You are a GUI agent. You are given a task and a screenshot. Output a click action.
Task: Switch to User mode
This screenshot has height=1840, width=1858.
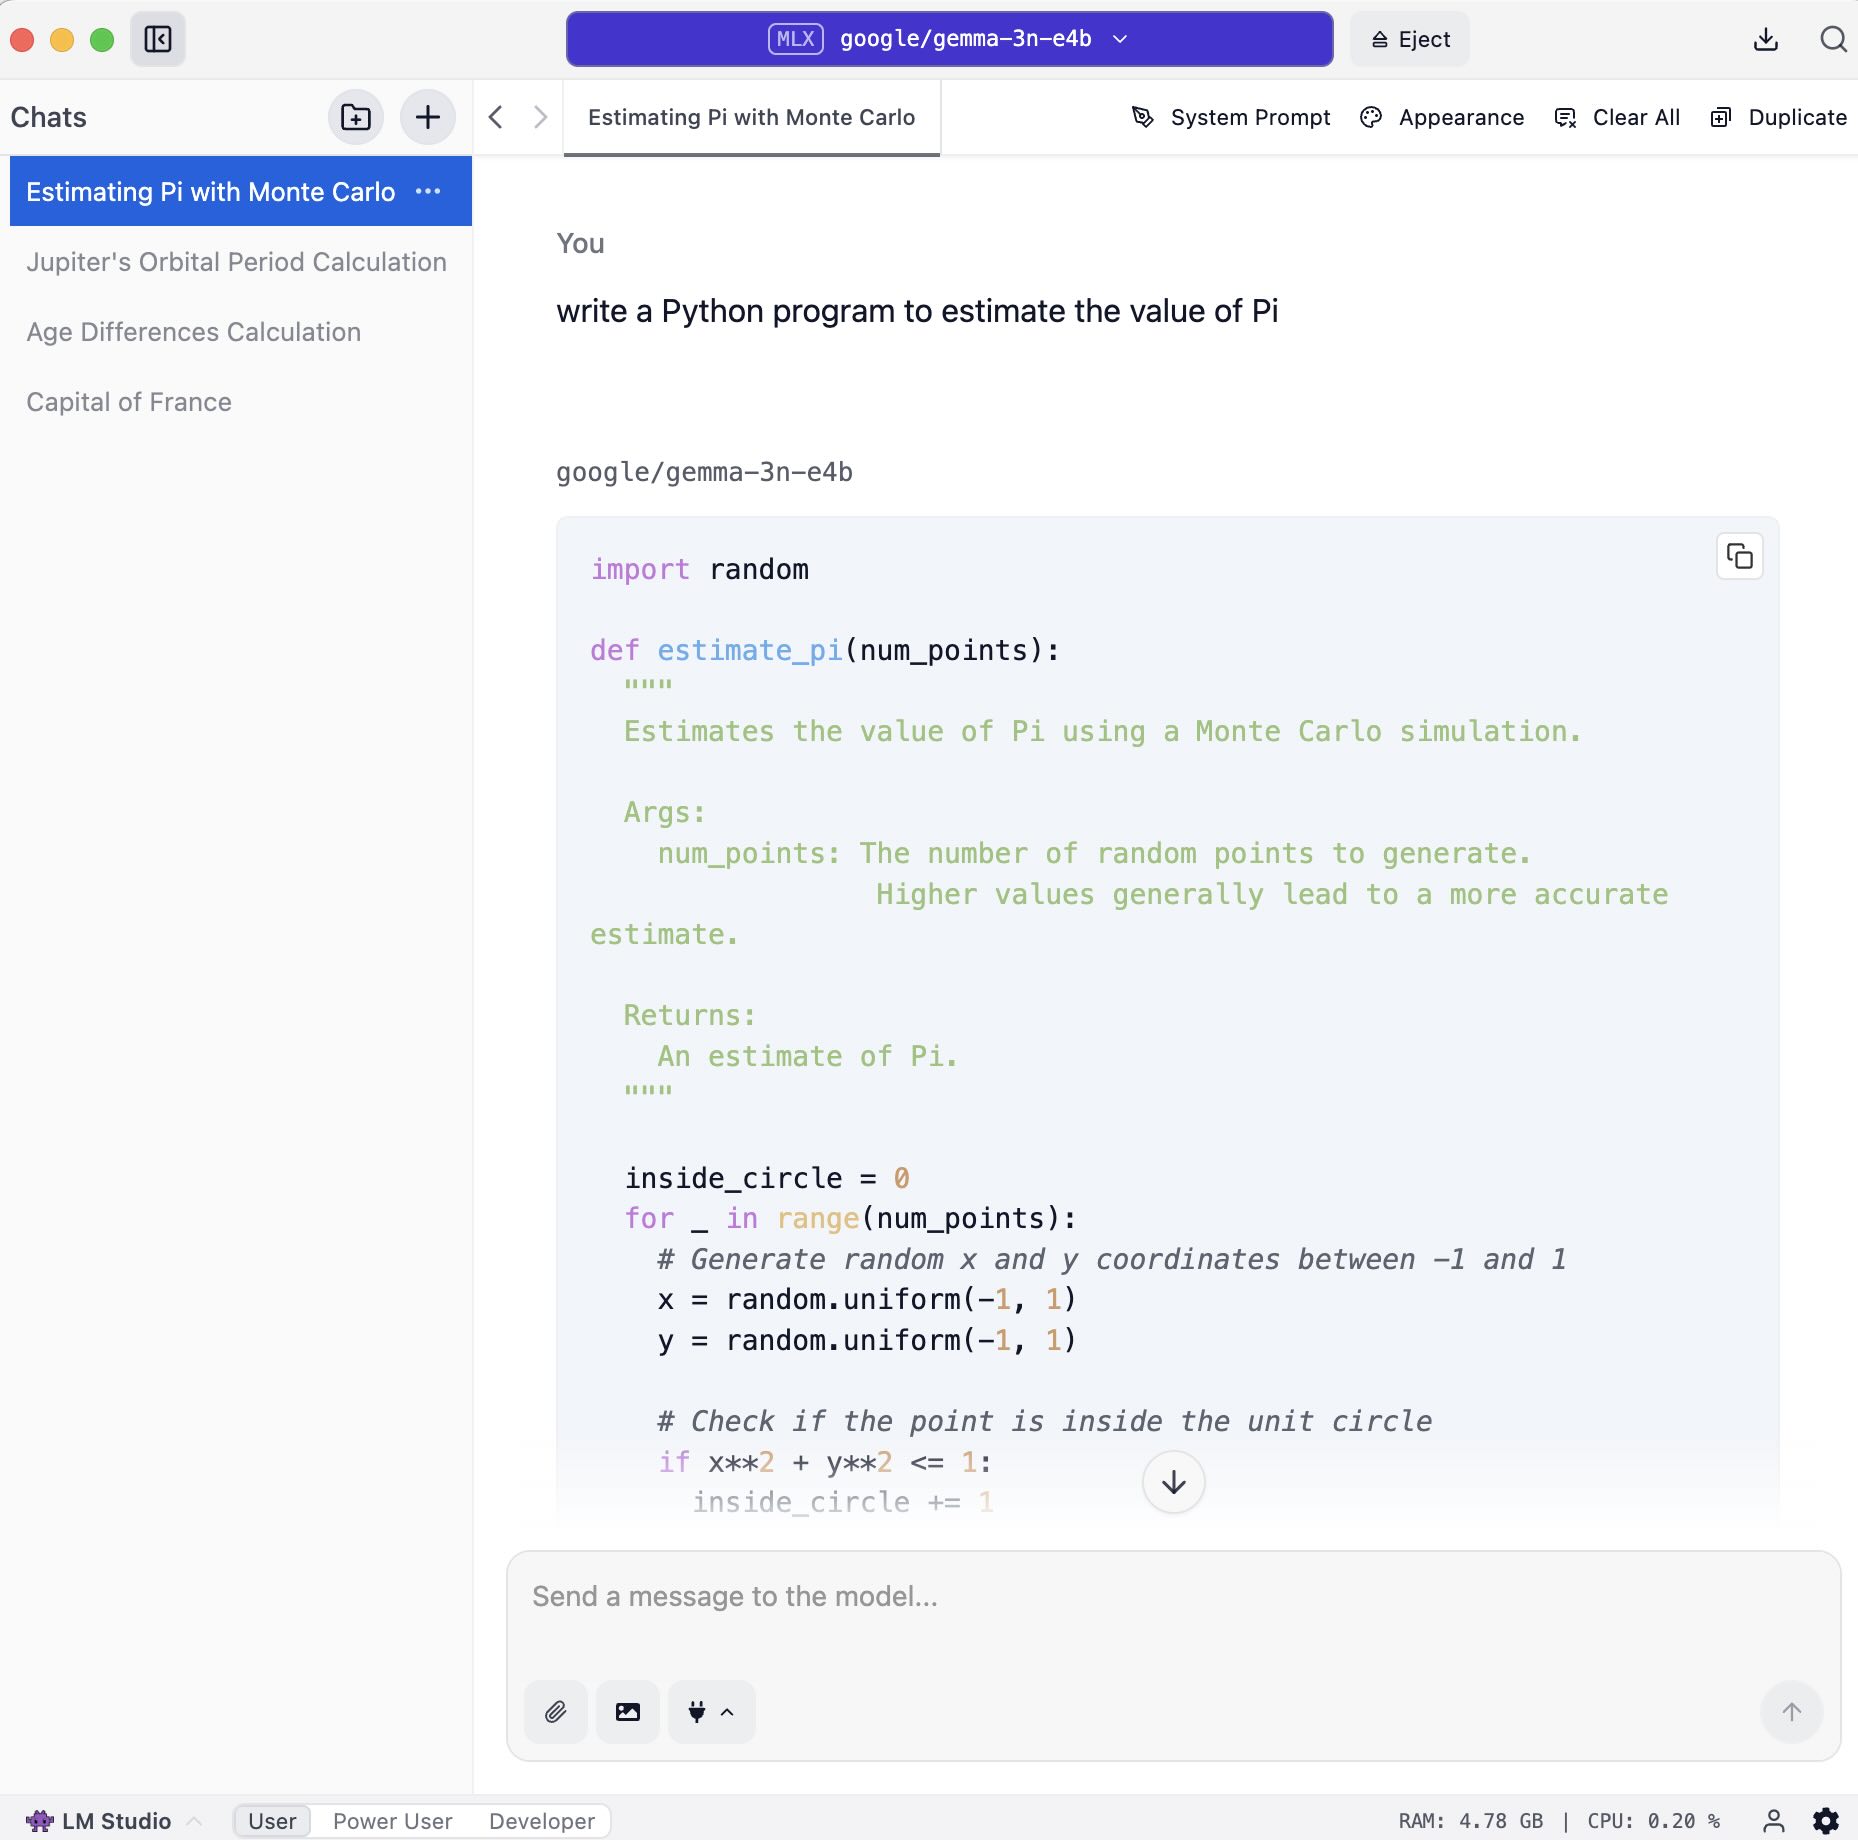click(272, 1821)
